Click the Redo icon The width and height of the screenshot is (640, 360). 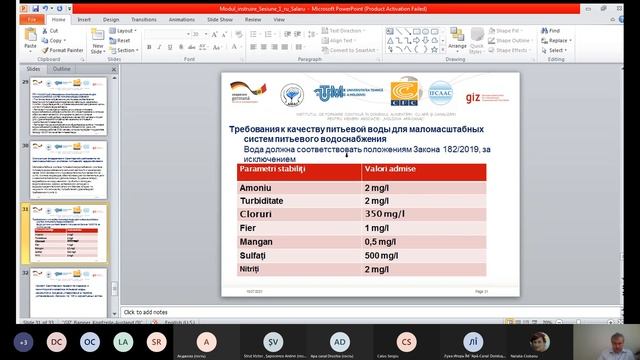60,9
